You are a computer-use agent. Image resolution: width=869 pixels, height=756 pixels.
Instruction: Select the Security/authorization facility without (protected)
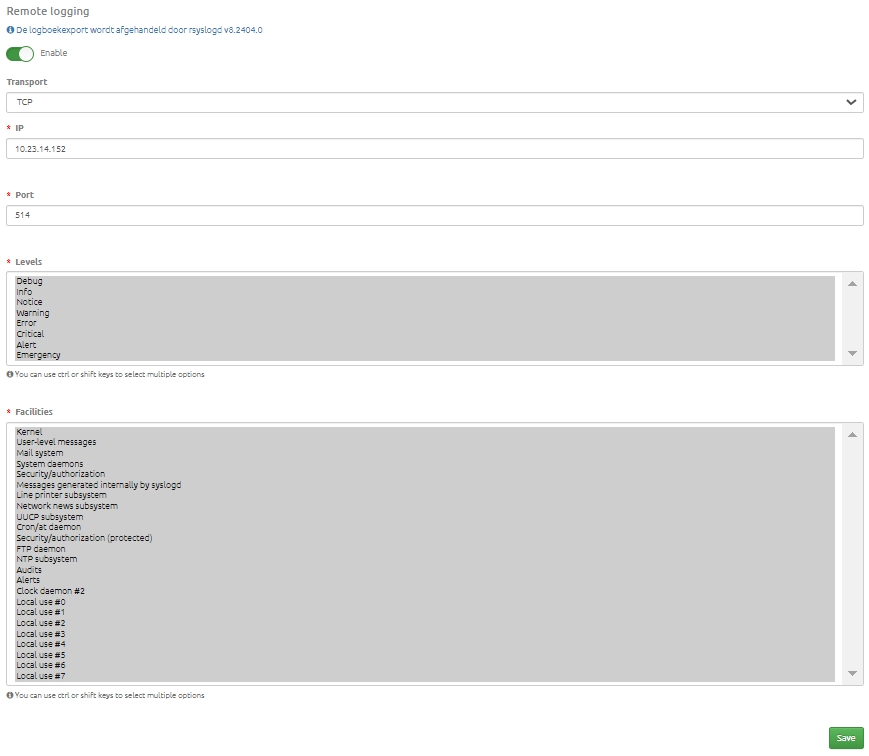pos(425,474)
